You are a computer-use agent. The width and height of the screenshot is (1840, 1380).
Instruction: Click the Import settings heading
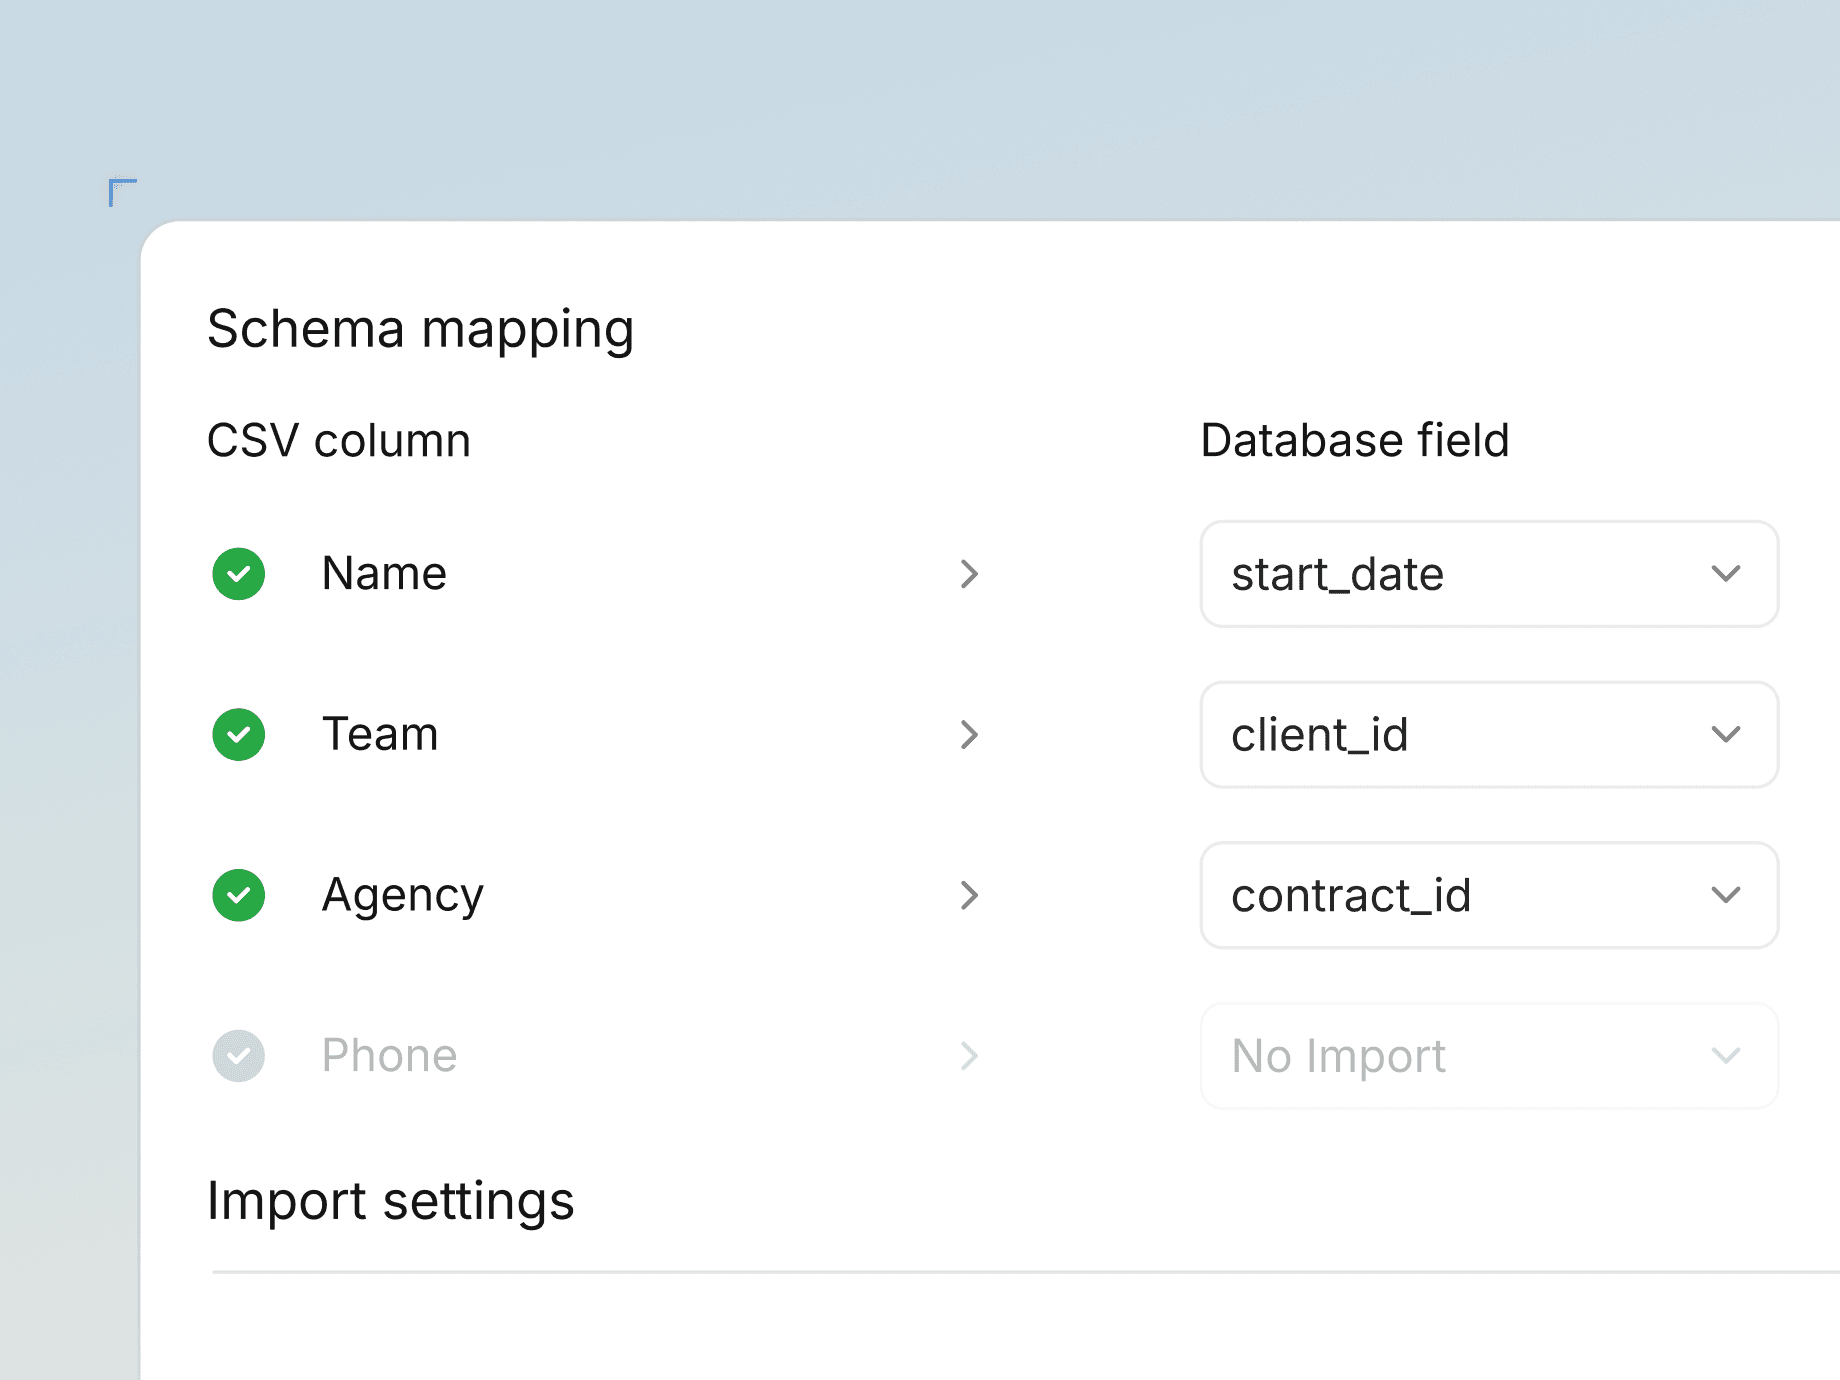[391, 1202]
